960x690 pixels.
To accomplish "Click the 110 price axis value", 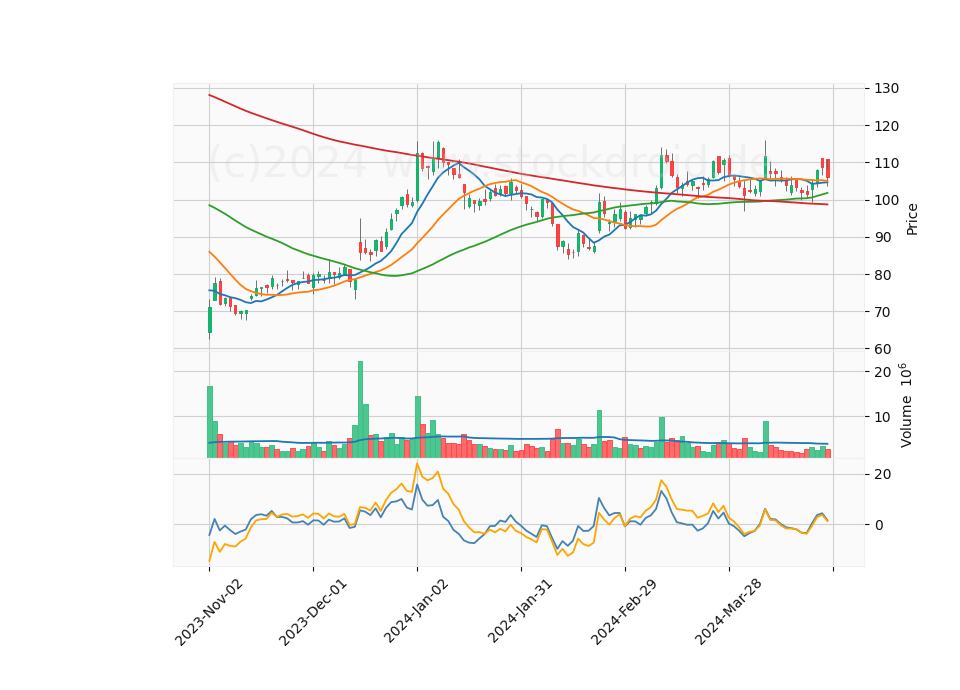I will click(x=887, y=163).
